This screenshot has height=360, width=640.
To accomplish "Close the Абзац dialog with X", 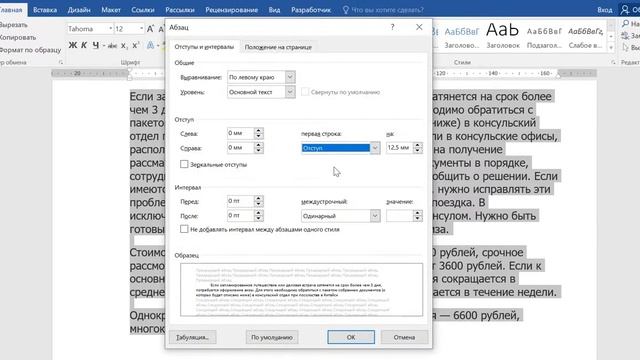I will pyautogui.click(x=419, y=27).
